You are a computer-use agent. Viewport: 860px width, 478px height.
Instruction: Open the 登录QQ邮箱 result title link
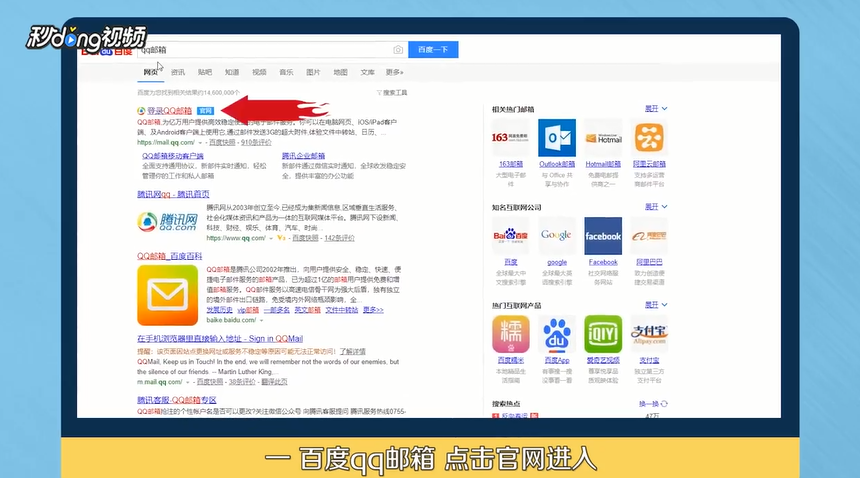click(169, 111)
